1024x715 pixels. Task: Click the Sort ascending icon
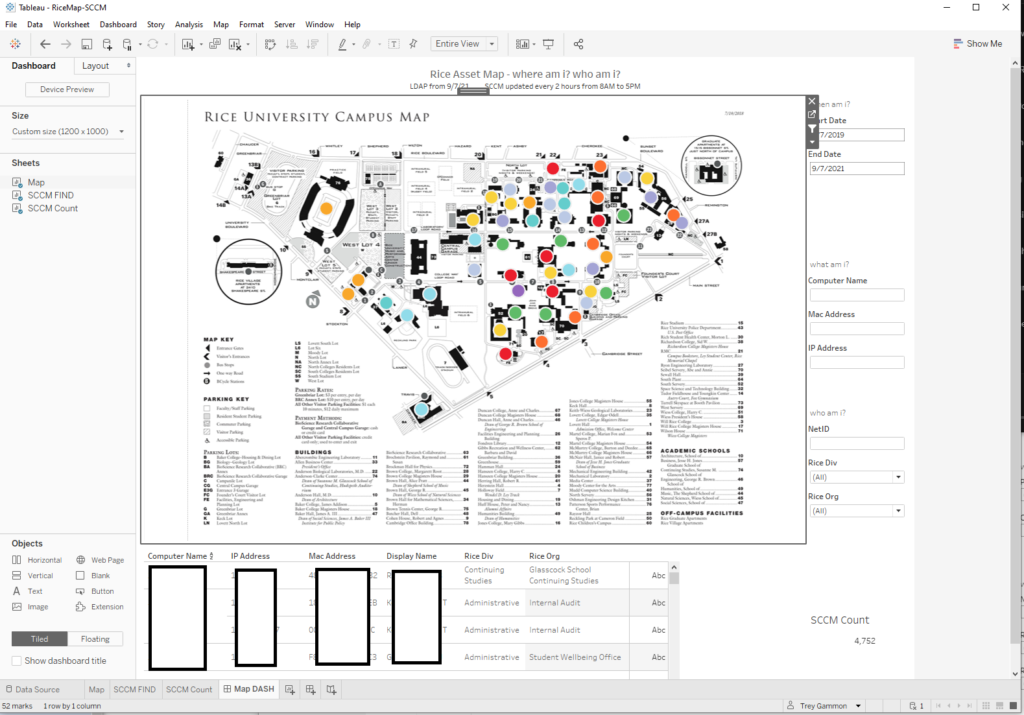click(292, 44)
